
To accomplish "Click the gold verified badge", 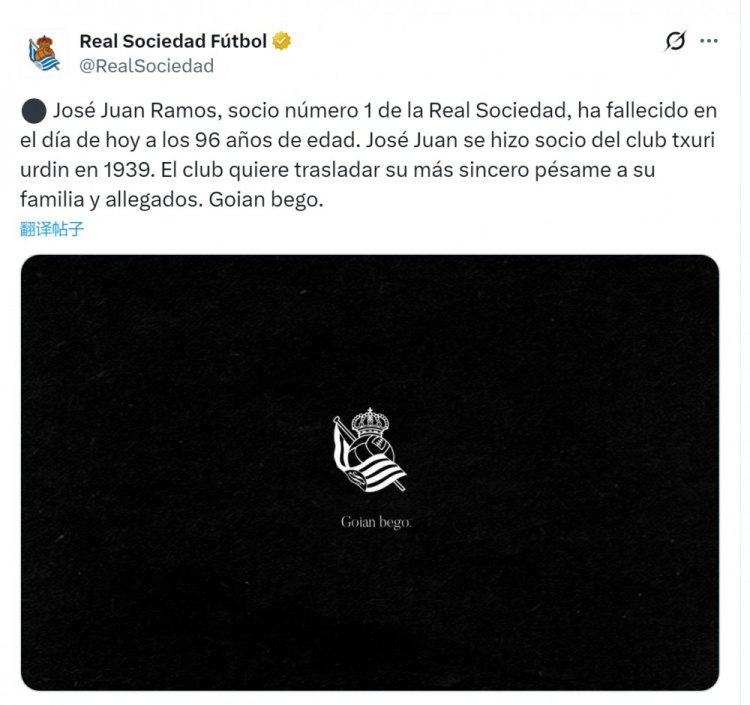I will (282, 41).
